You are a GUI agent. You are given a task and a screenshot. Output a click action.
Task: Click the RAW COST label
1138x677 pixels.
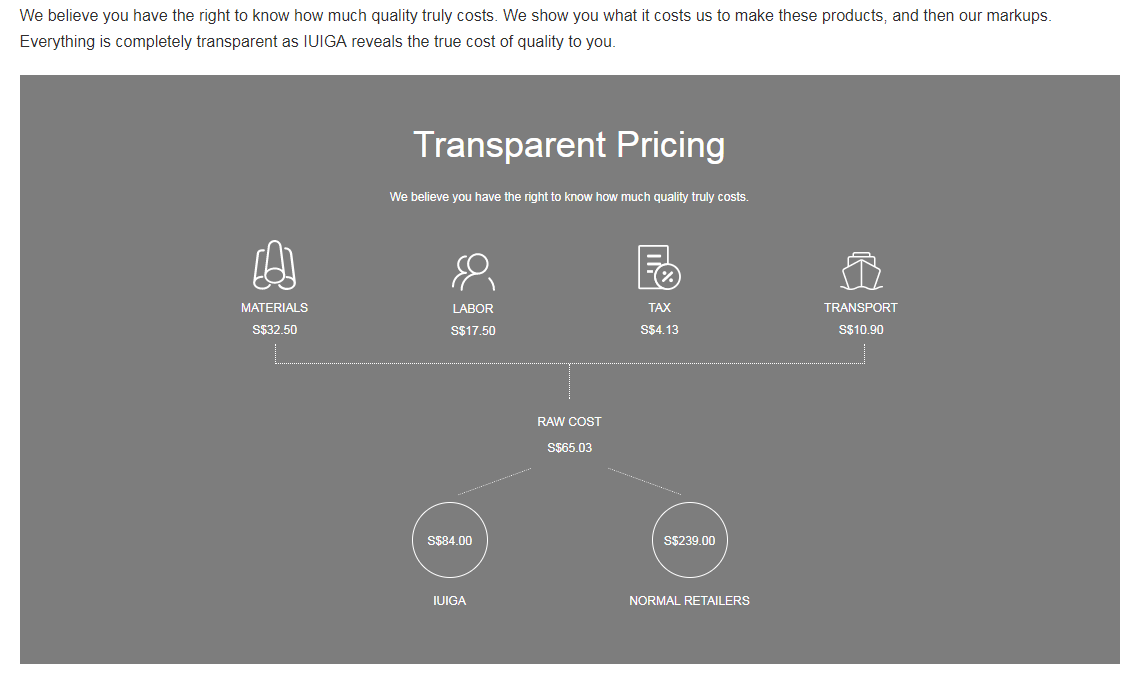click(569, 422)
